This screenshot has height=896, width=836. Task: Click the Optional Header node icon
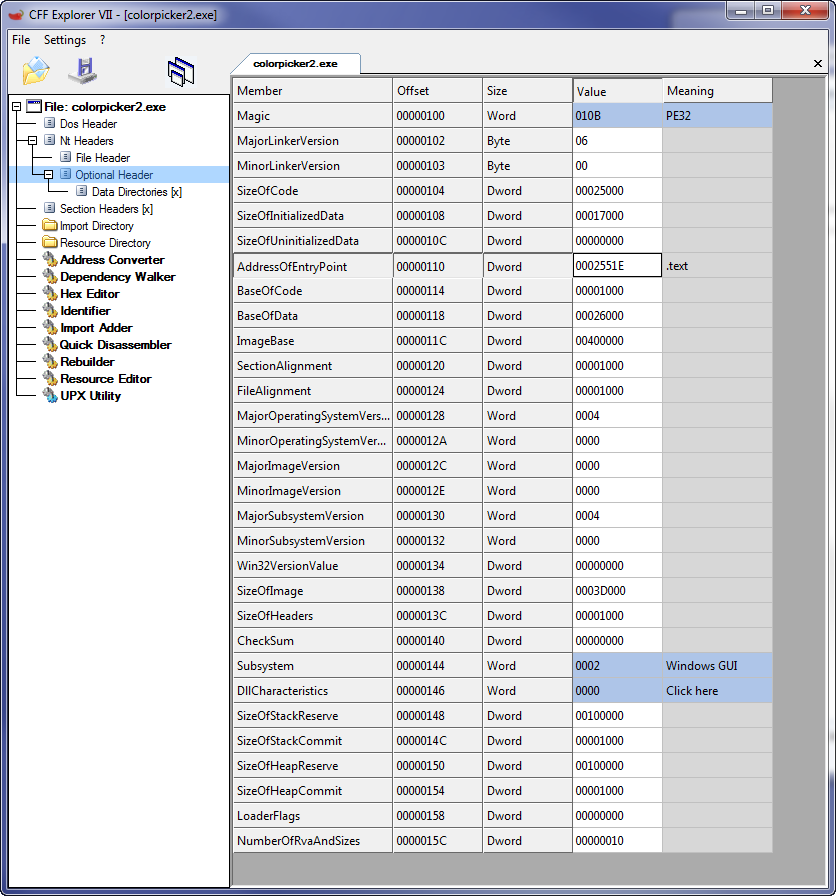click(x=66, y=174)
